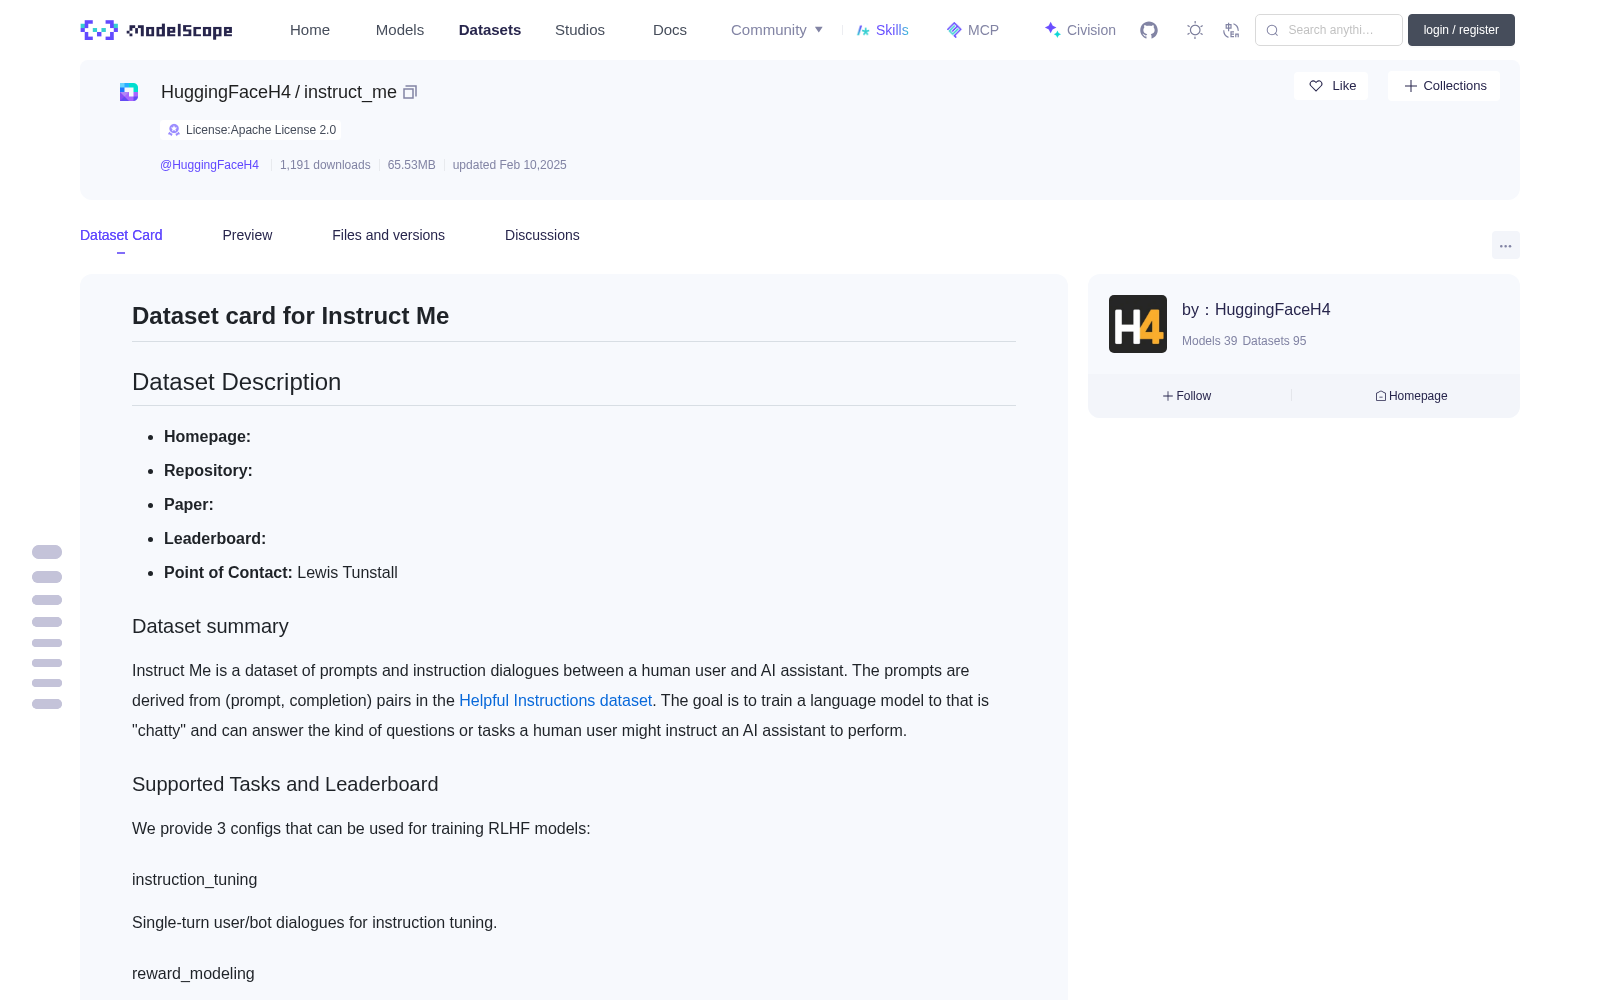Add dataset to Collections
1600x1000 pixels.
point(1445,86)
